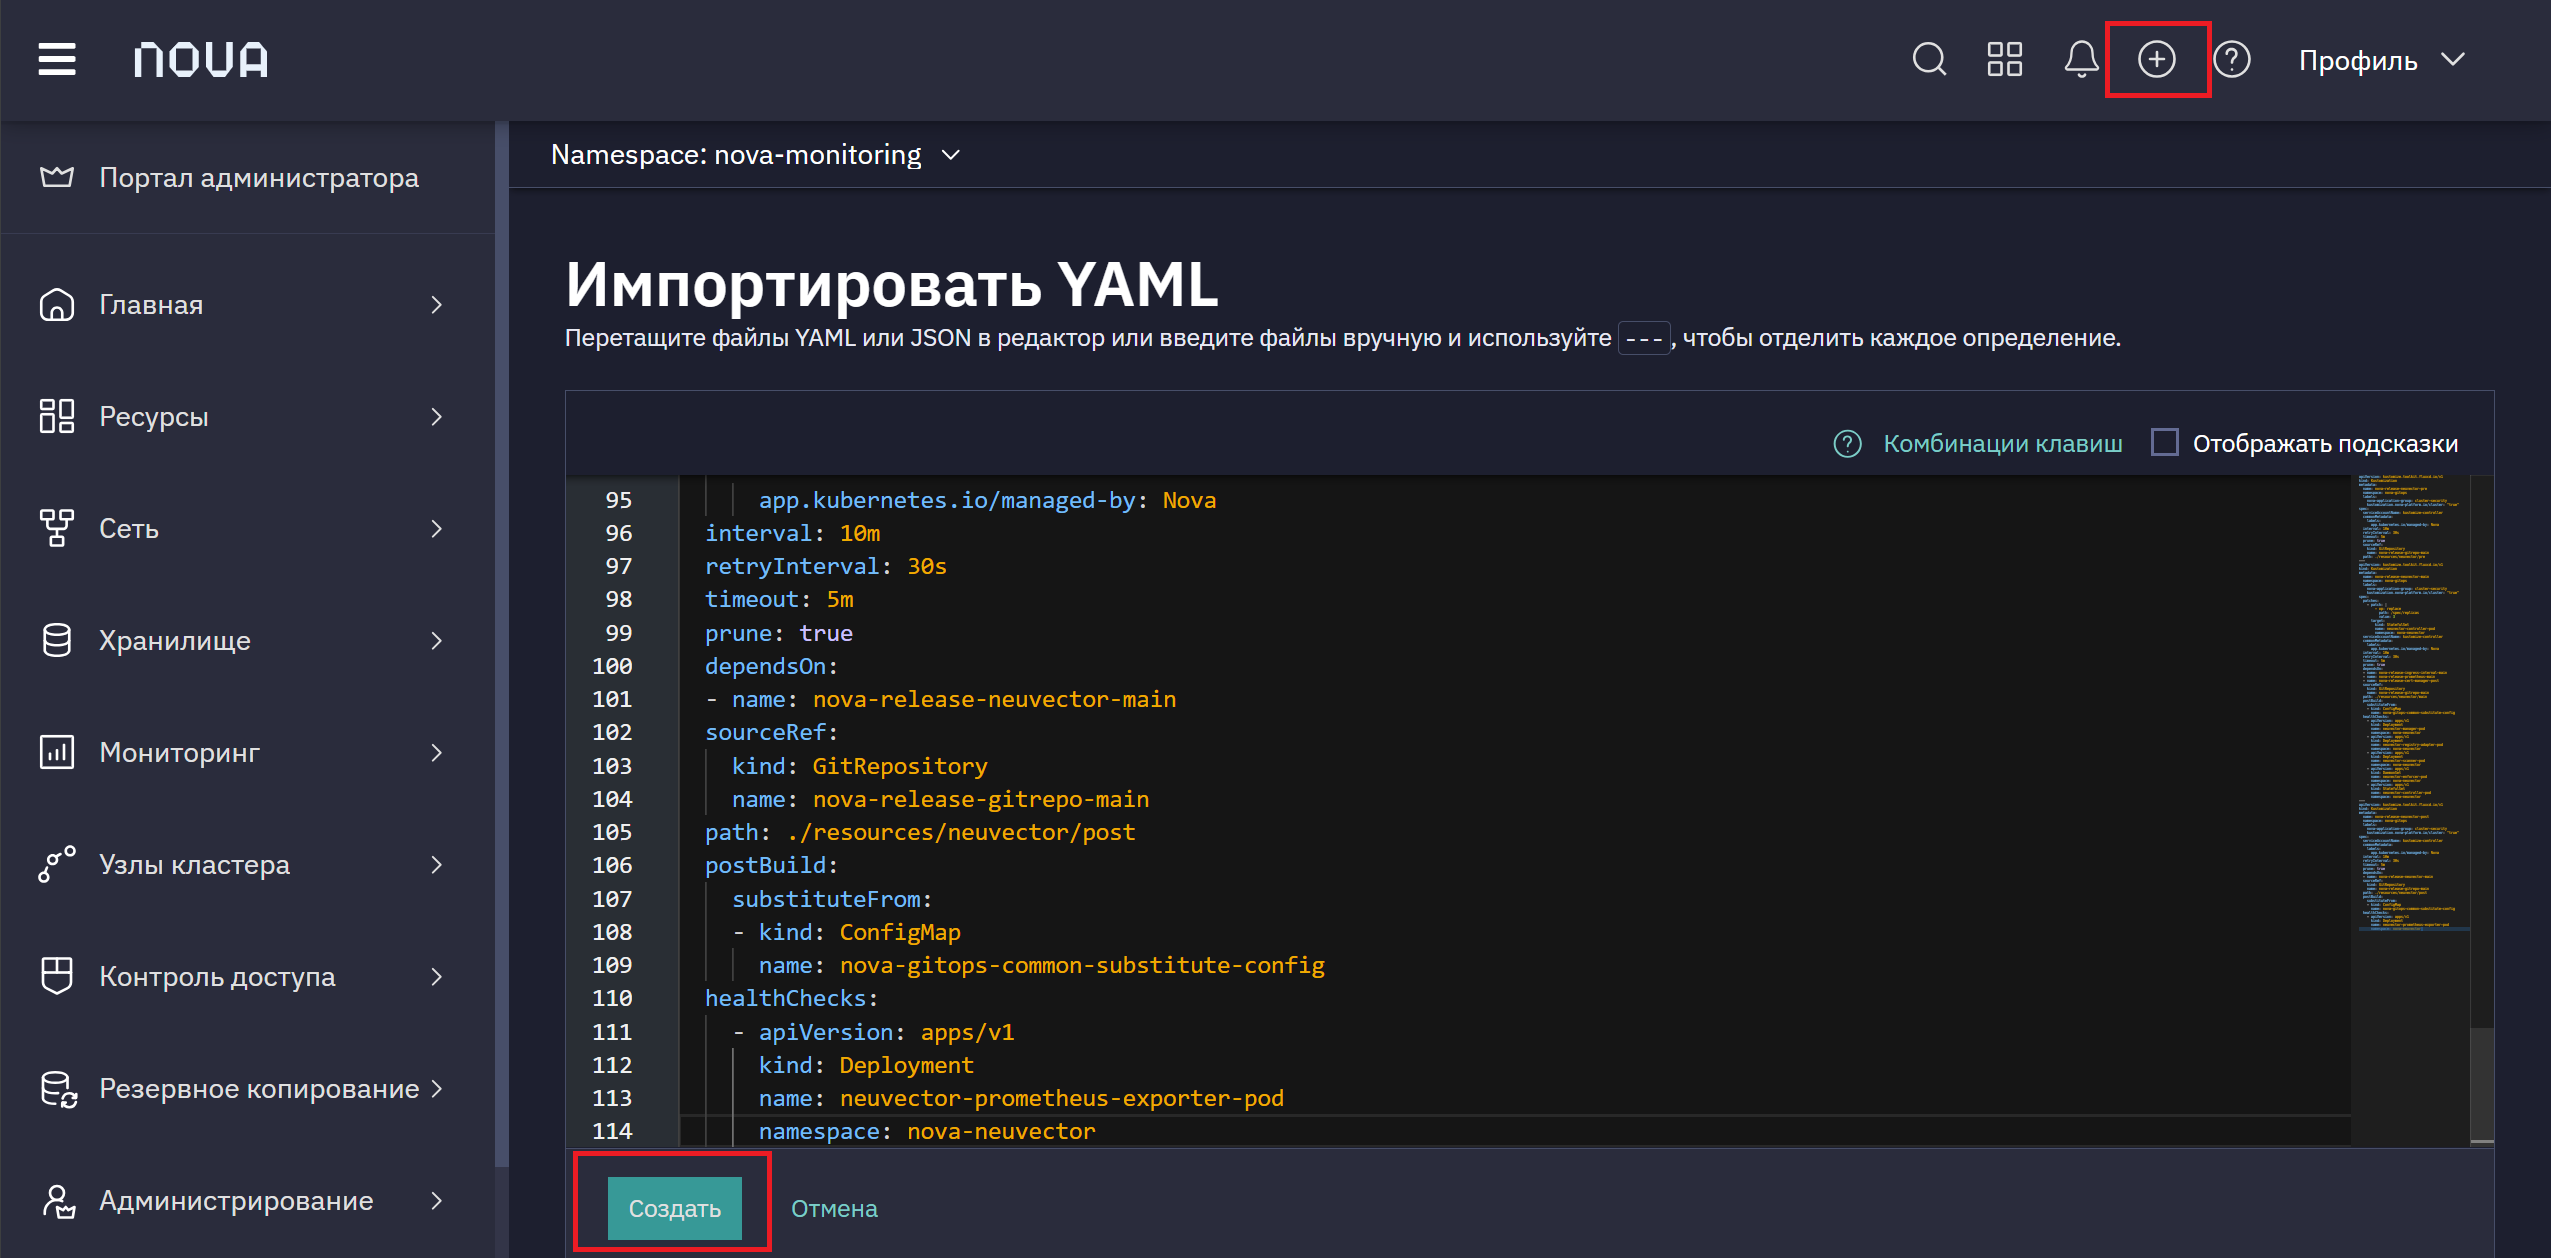Screen dimensions: 2551x1258
Task: Click the Nova logo
Action: pos(201,60)
